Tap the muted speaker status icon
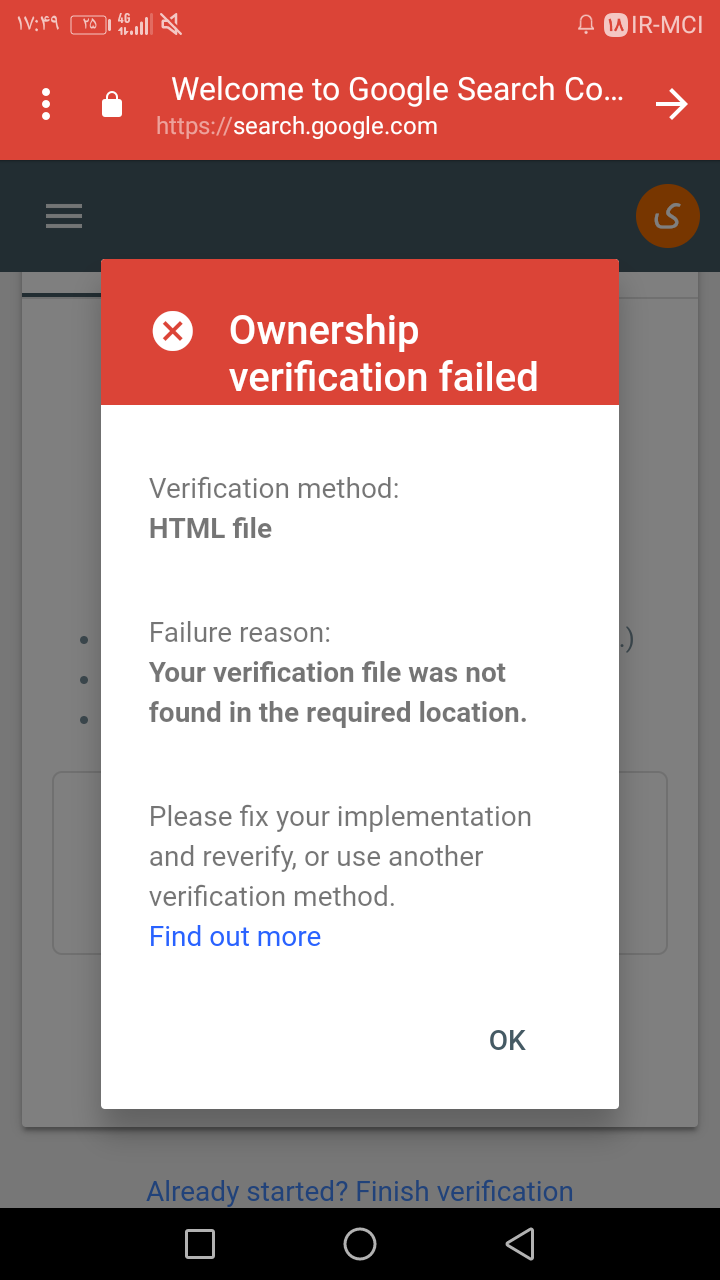This screenshot has width=720, height=1280. pyautogui.click(x=172, y=24)
